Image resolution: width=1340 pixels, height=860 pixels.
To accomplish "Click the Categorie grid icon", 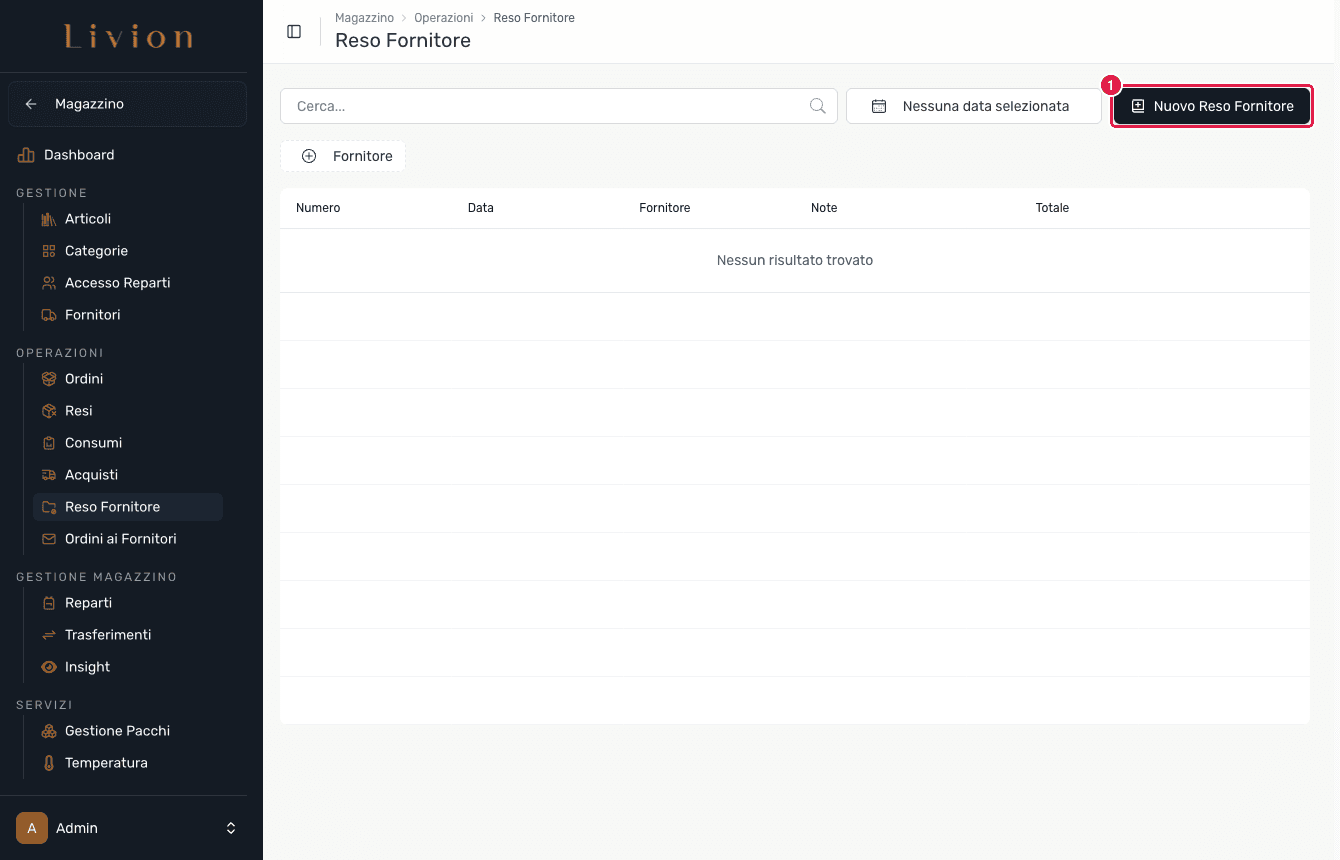I will point(49,251).
